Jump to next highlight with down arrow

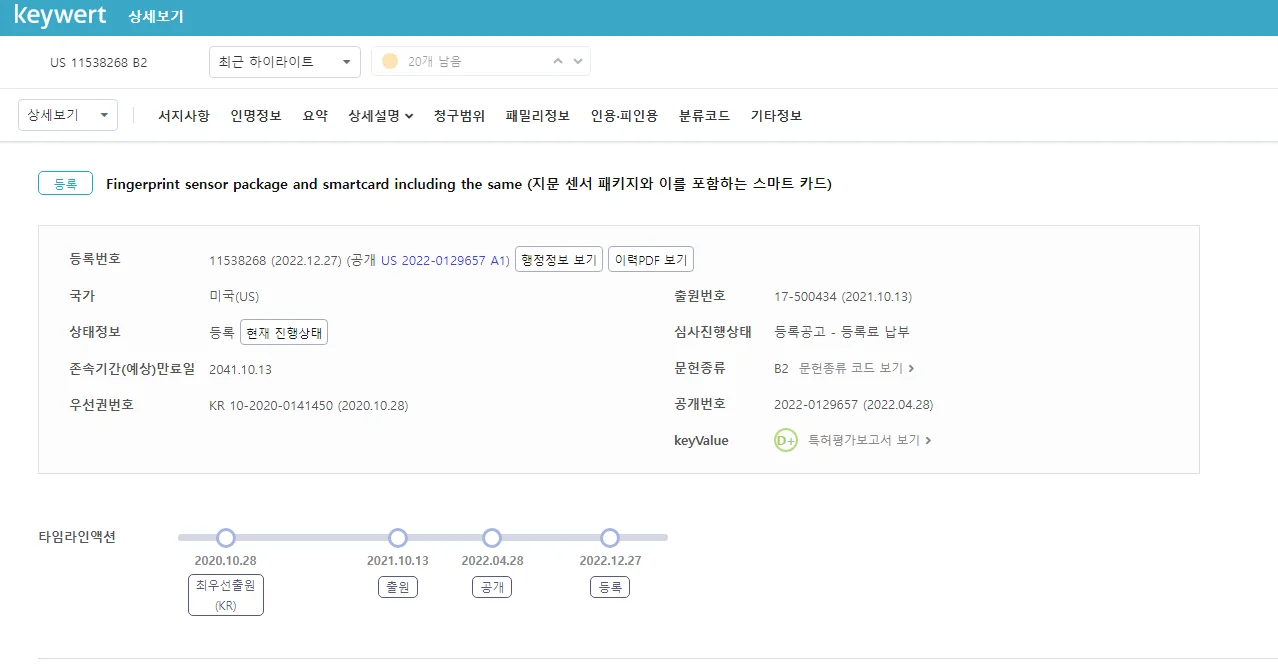(x=578, y=62)
